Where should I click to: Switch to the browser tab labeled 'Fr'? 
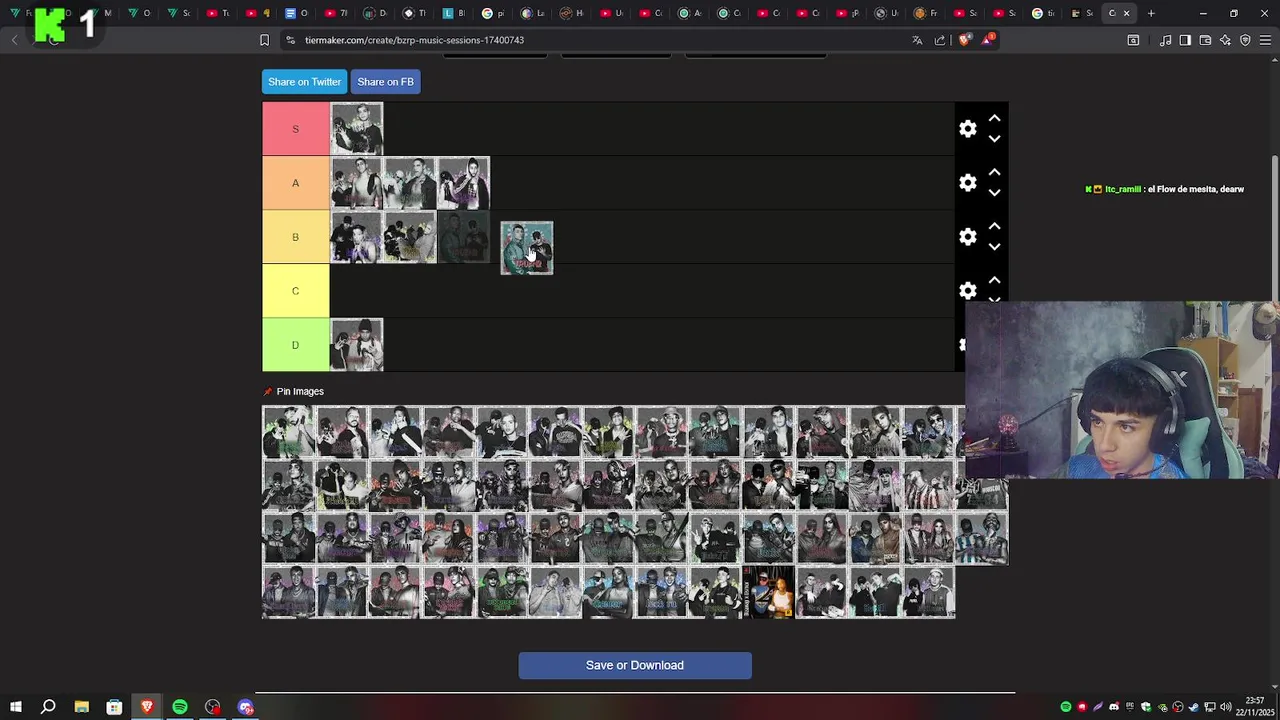(927, 13)
